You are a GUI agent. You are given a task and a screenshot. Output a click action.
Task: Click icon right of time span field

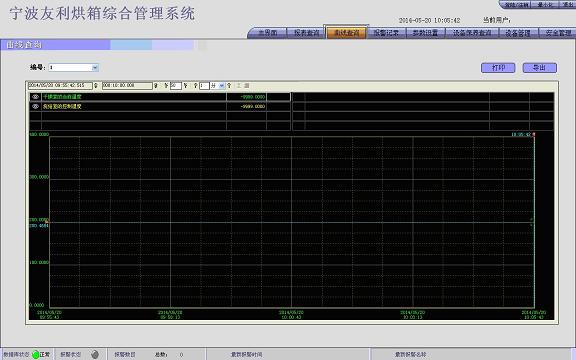point(156,86)
